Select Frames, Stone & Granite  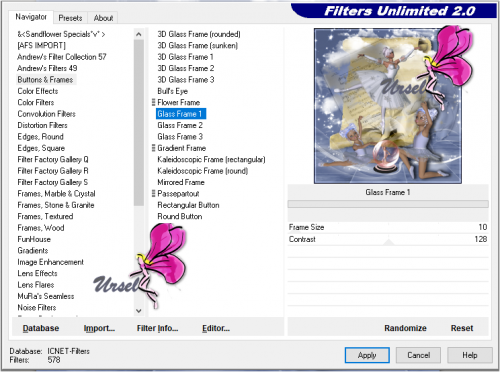[56, 205]
